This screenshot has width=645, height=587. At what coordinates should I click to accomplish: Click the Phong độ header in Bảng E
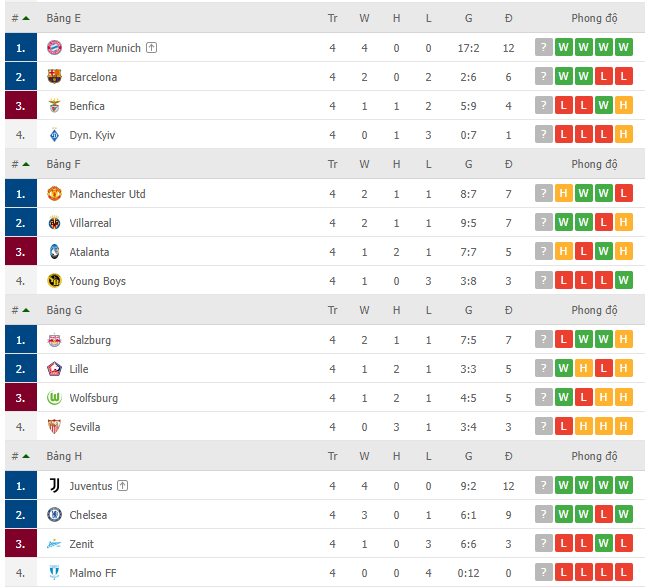click(x=594, y=18)
